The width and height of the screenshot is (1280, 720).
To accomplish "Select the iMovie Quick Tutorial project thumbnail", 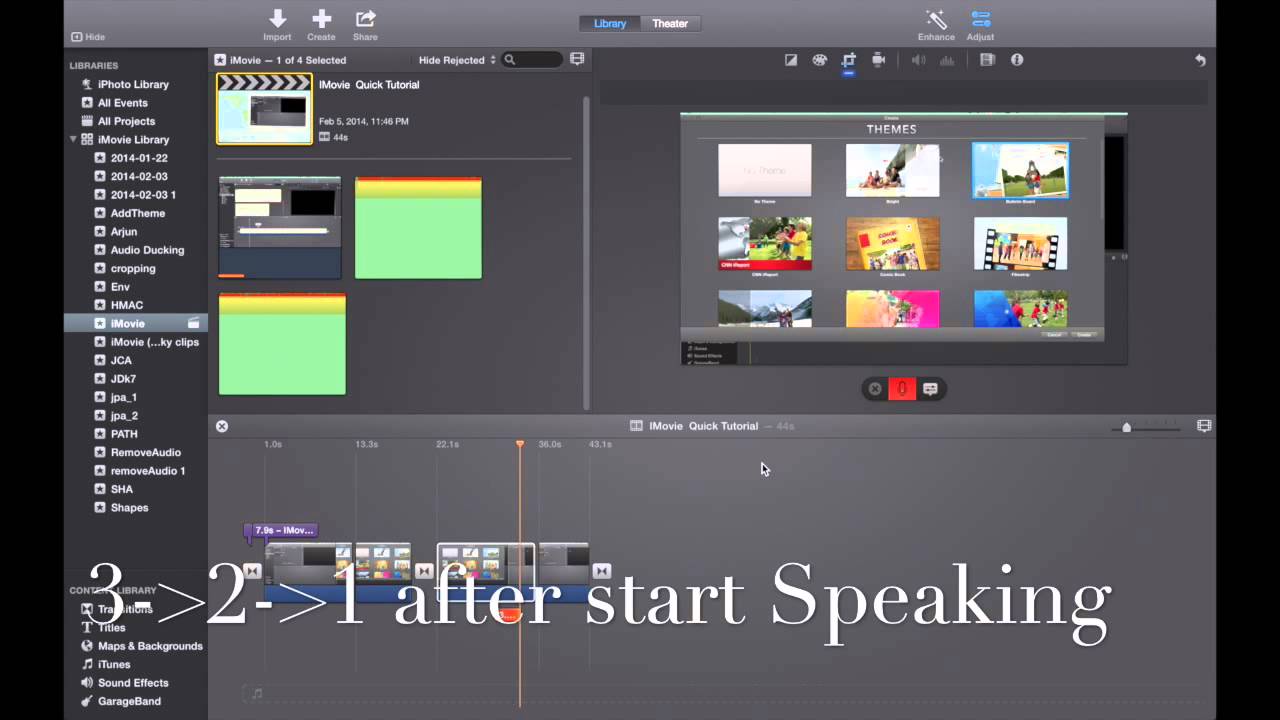I will click(265, 109).
